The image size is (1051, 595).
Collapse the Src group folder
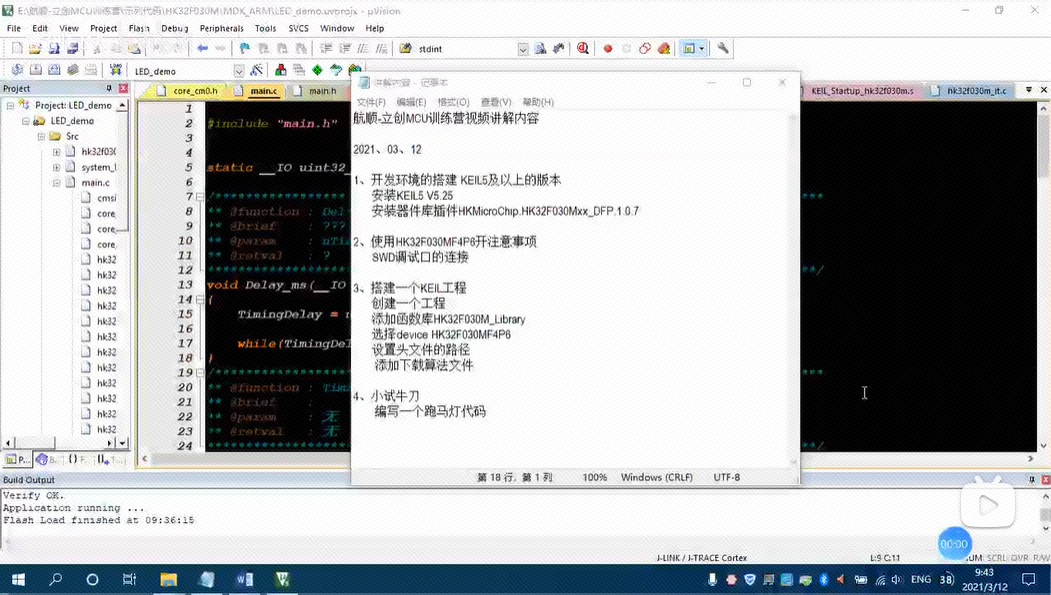[42, 136]
